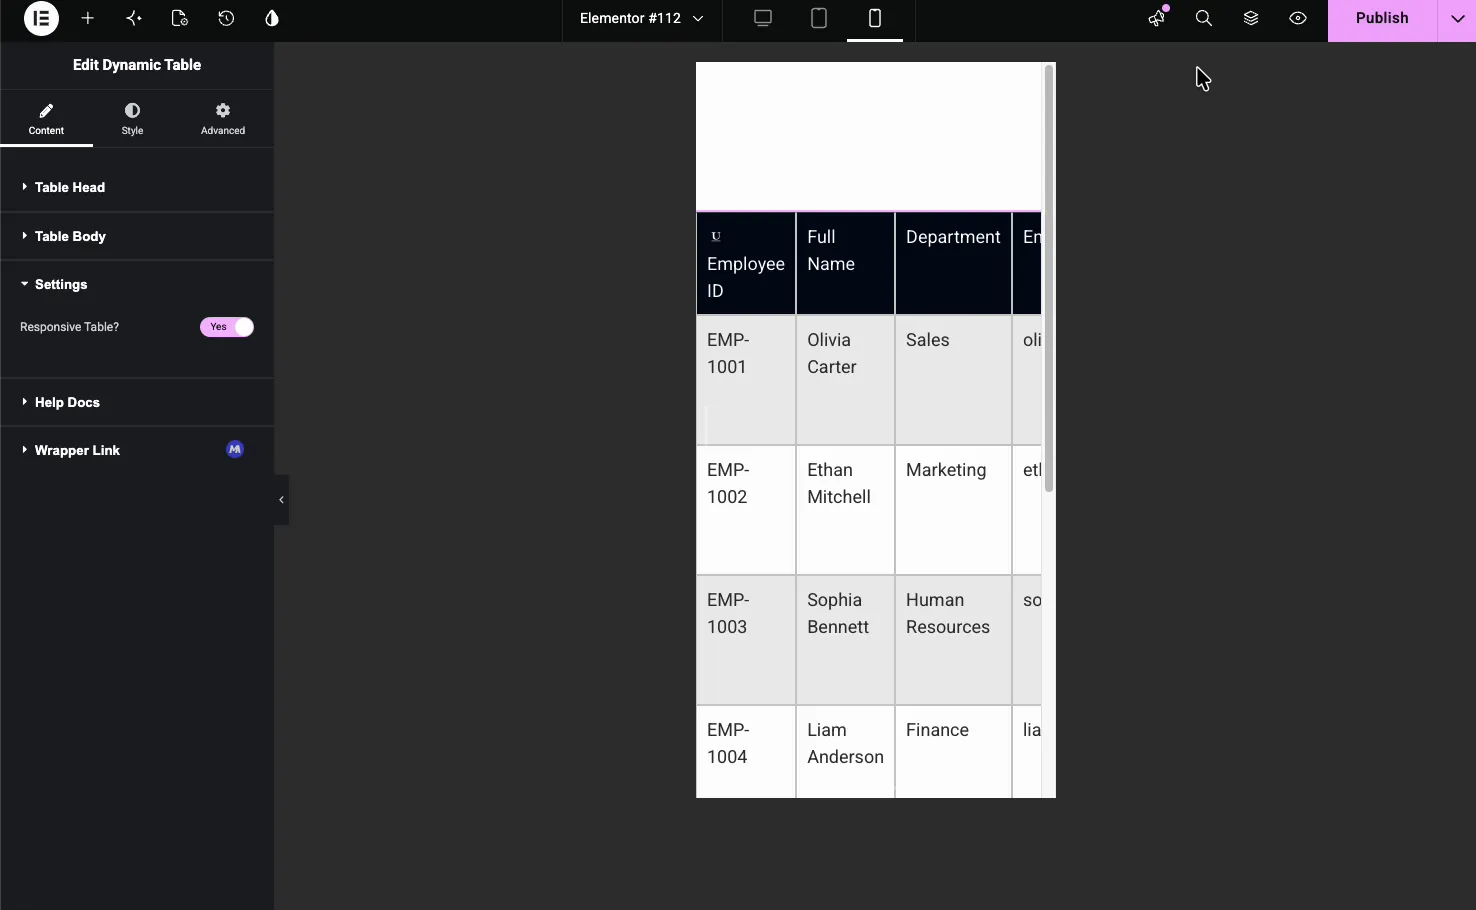Expand the Table Head section
Image resolution: width=1476 pixels, height=910 pixels.
point(137,187)
